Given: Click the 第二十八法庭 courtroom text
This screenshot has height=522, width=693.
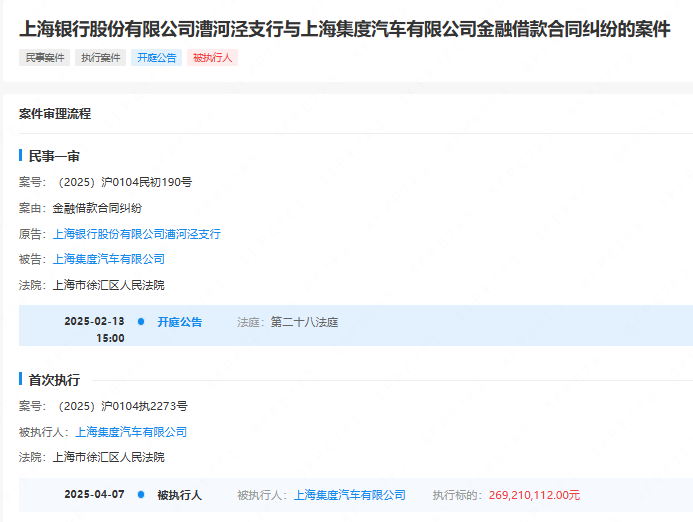Looking at the screenshot, I should pos(304,322).
